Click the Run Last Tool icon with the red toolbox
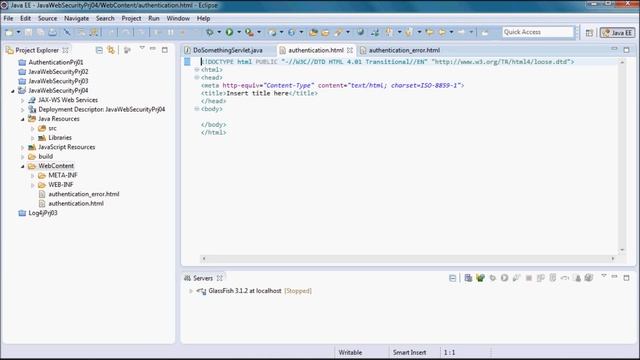The image size is (640, 360). click(x=249, y=32)
